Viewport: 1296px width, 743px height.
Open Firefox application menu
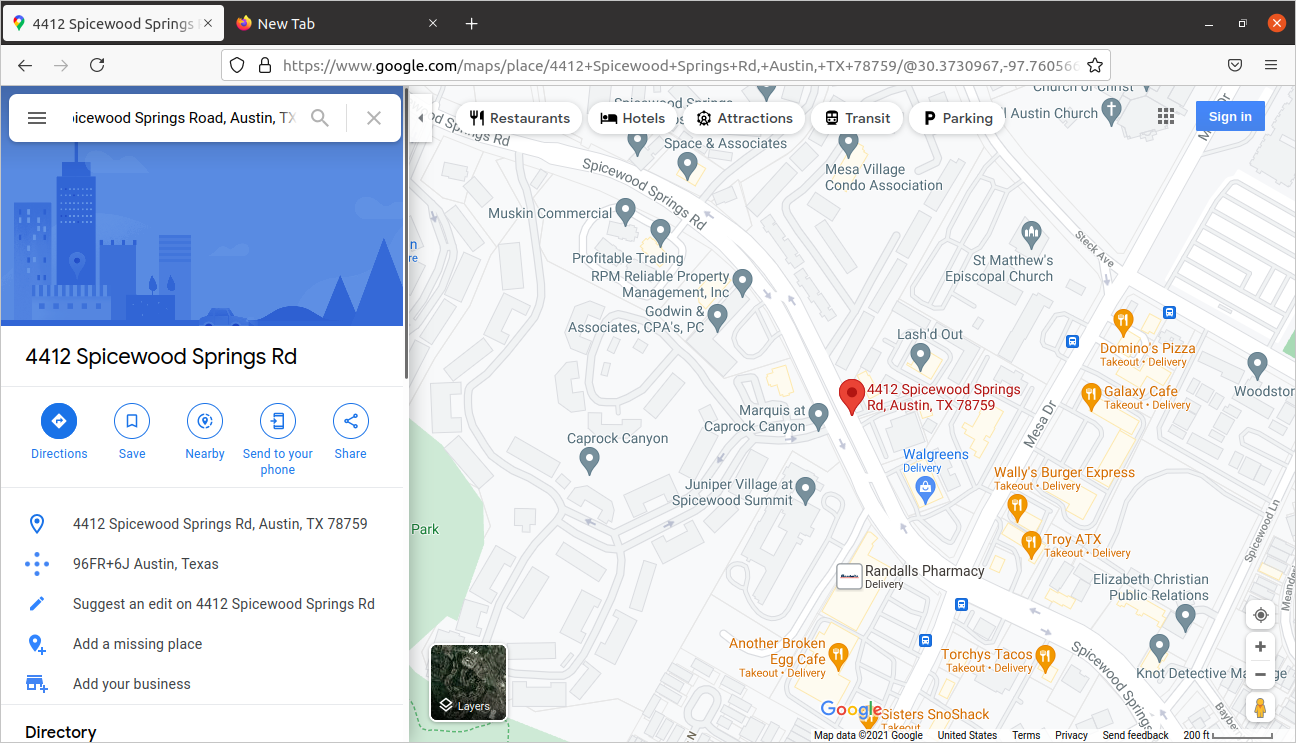1271,65
